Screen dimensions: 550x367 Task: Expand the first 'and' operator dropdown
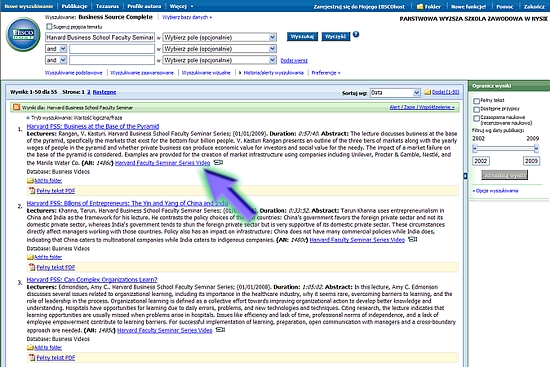(56, 49)
